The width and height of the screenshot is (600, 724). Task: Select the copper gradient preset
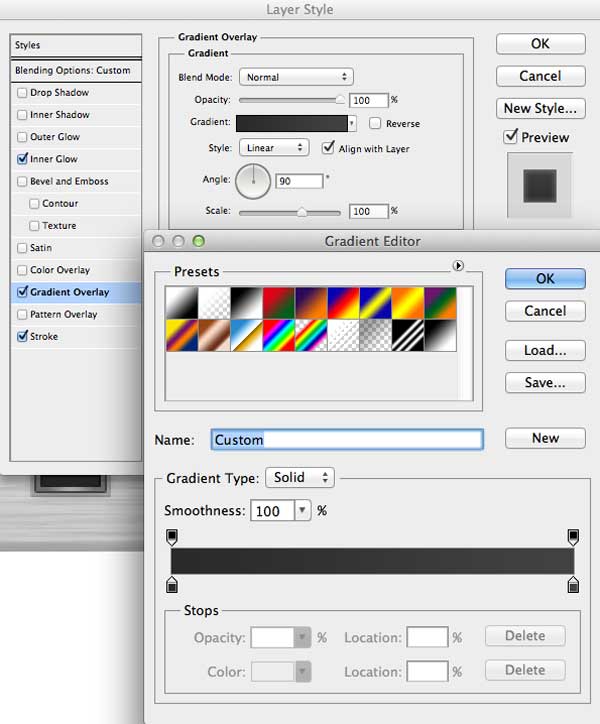tap(214, 336)
